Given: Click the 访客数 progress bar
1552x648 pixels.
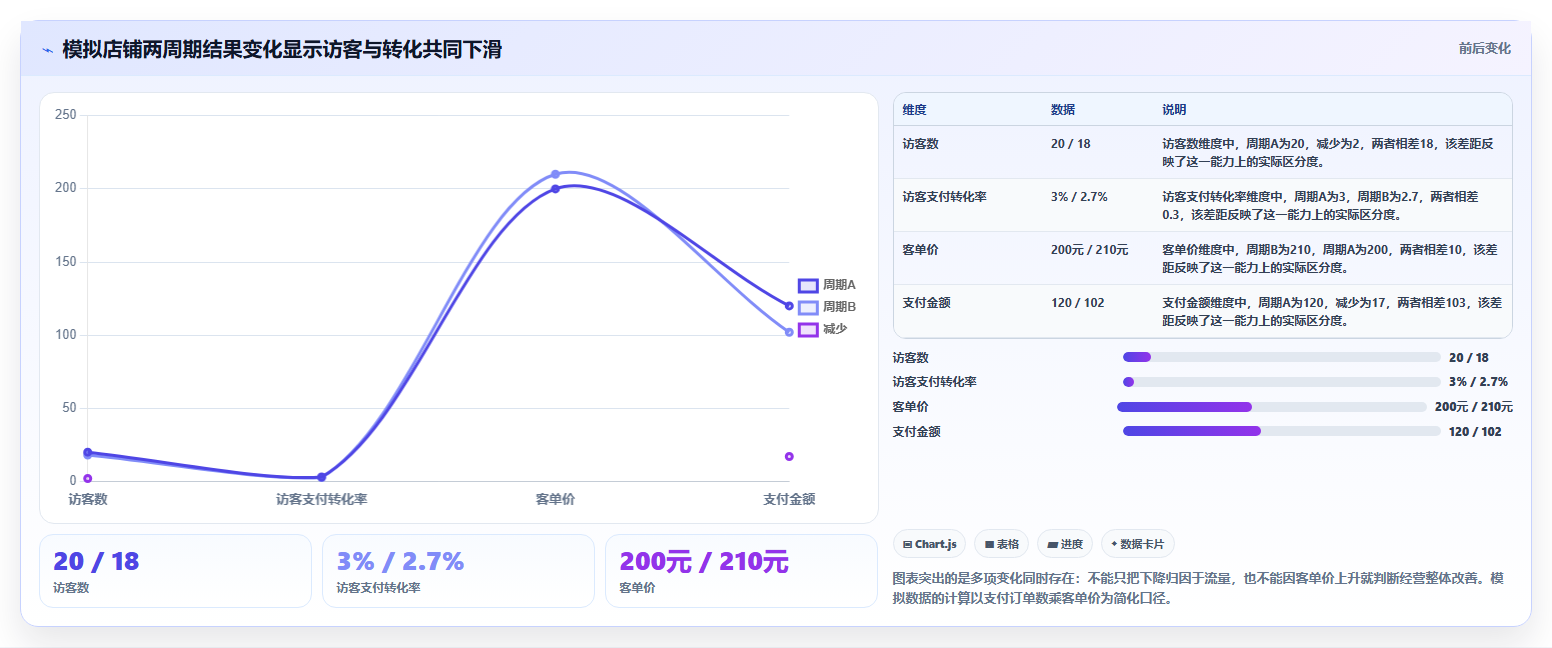Looking at the screenshot, I should point(1282,357).
